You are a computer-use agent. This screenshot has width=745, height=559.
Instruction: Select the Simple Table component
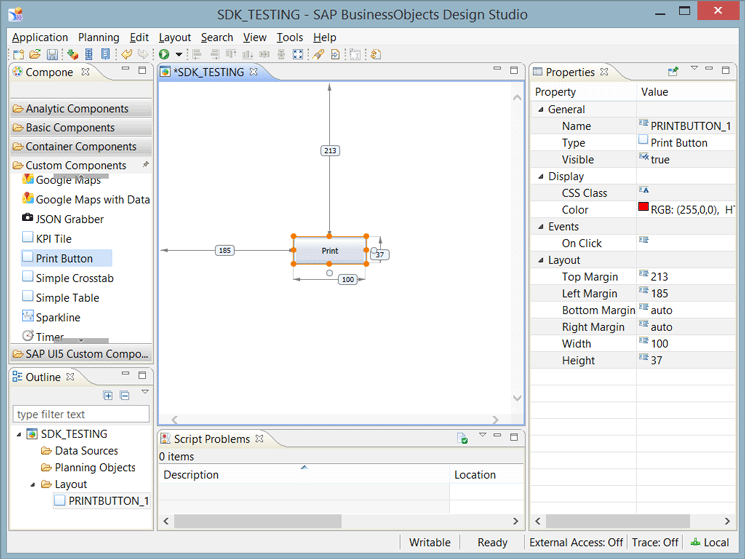point(61,298)
